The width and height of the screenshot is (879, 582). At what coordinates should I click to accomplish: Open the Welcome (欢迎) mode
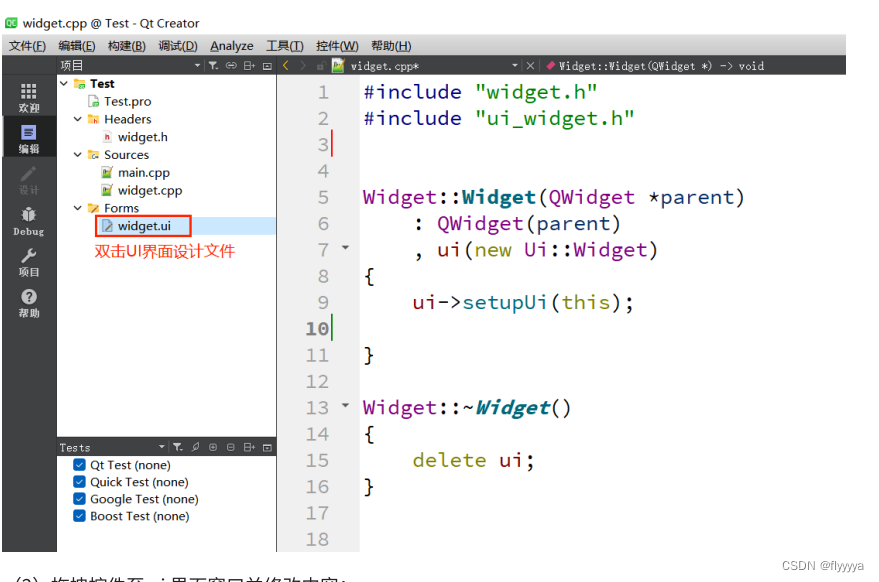pos(29,98)
